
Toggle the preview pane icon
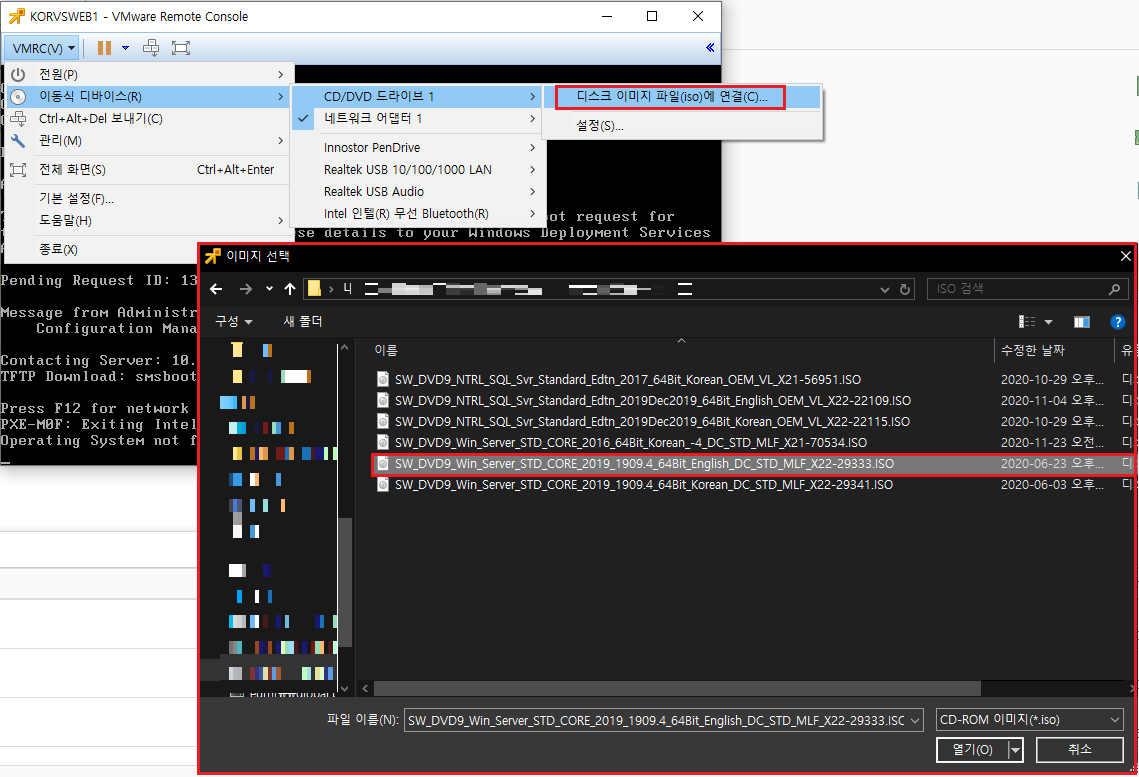[x=1082, y=322]
